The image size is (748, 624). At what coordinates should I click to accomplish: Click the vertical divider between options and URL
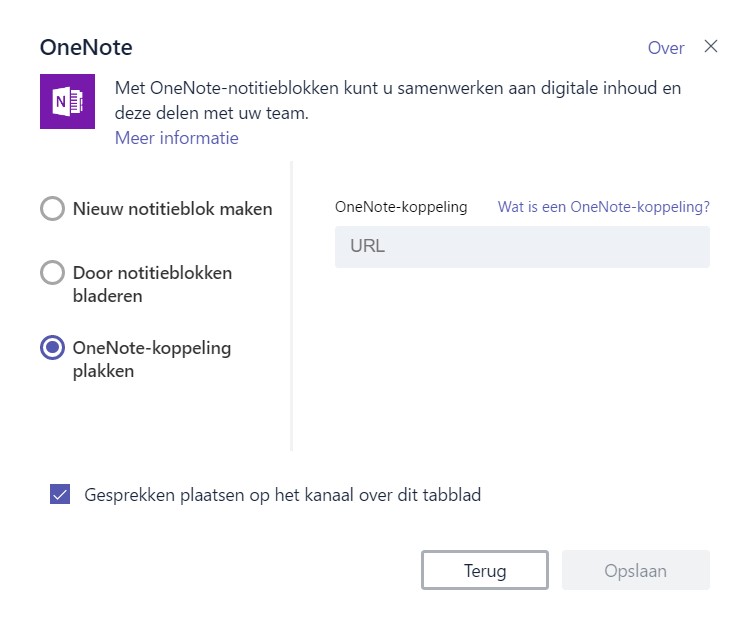pos(291,306)
